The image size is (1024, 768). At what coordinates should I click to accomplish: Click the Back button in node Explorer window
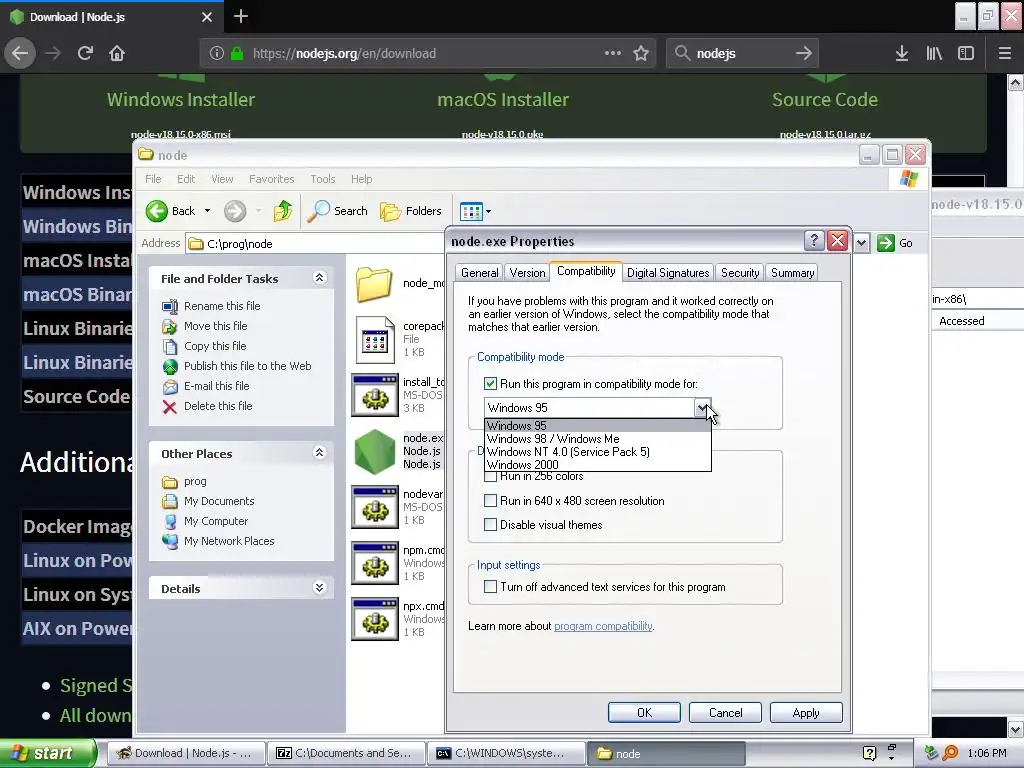tap(171, 211)
